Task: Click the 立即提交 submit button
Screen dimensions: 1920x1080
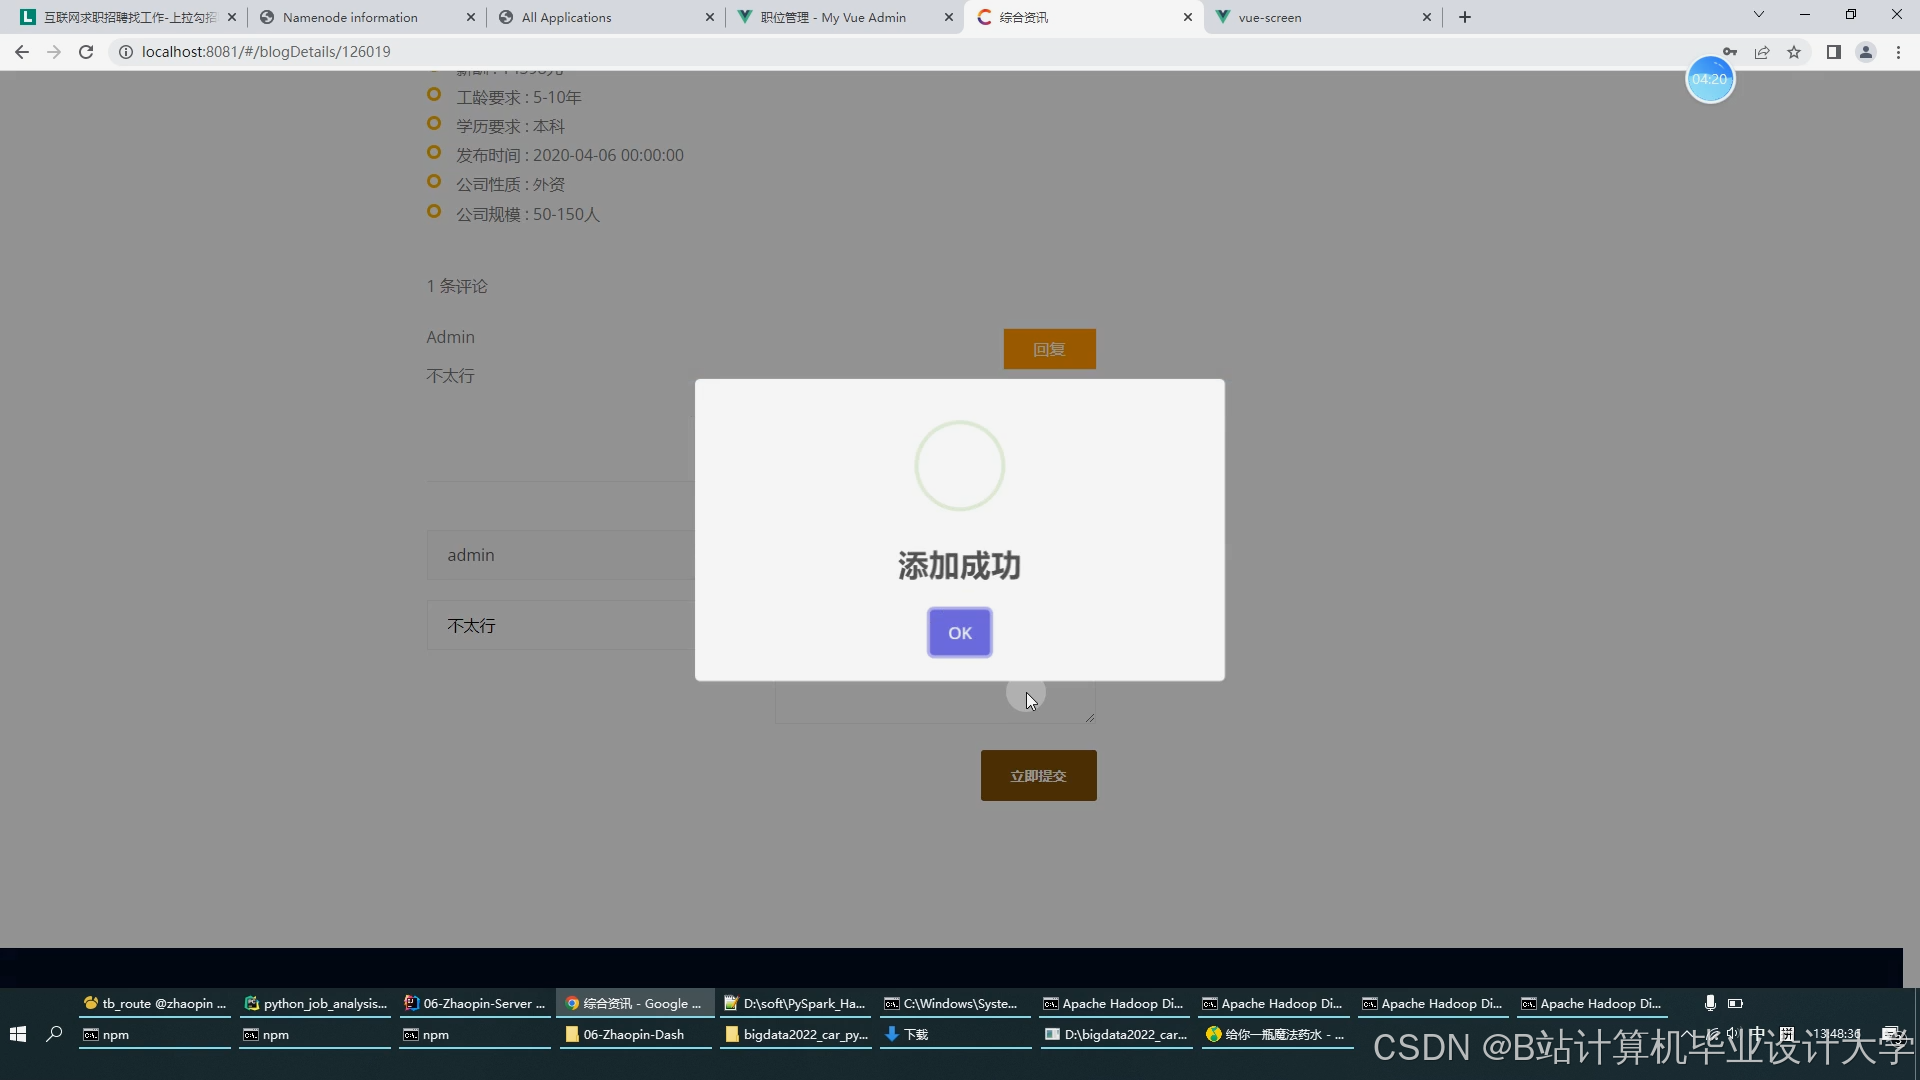Action: pos(1038,775)
